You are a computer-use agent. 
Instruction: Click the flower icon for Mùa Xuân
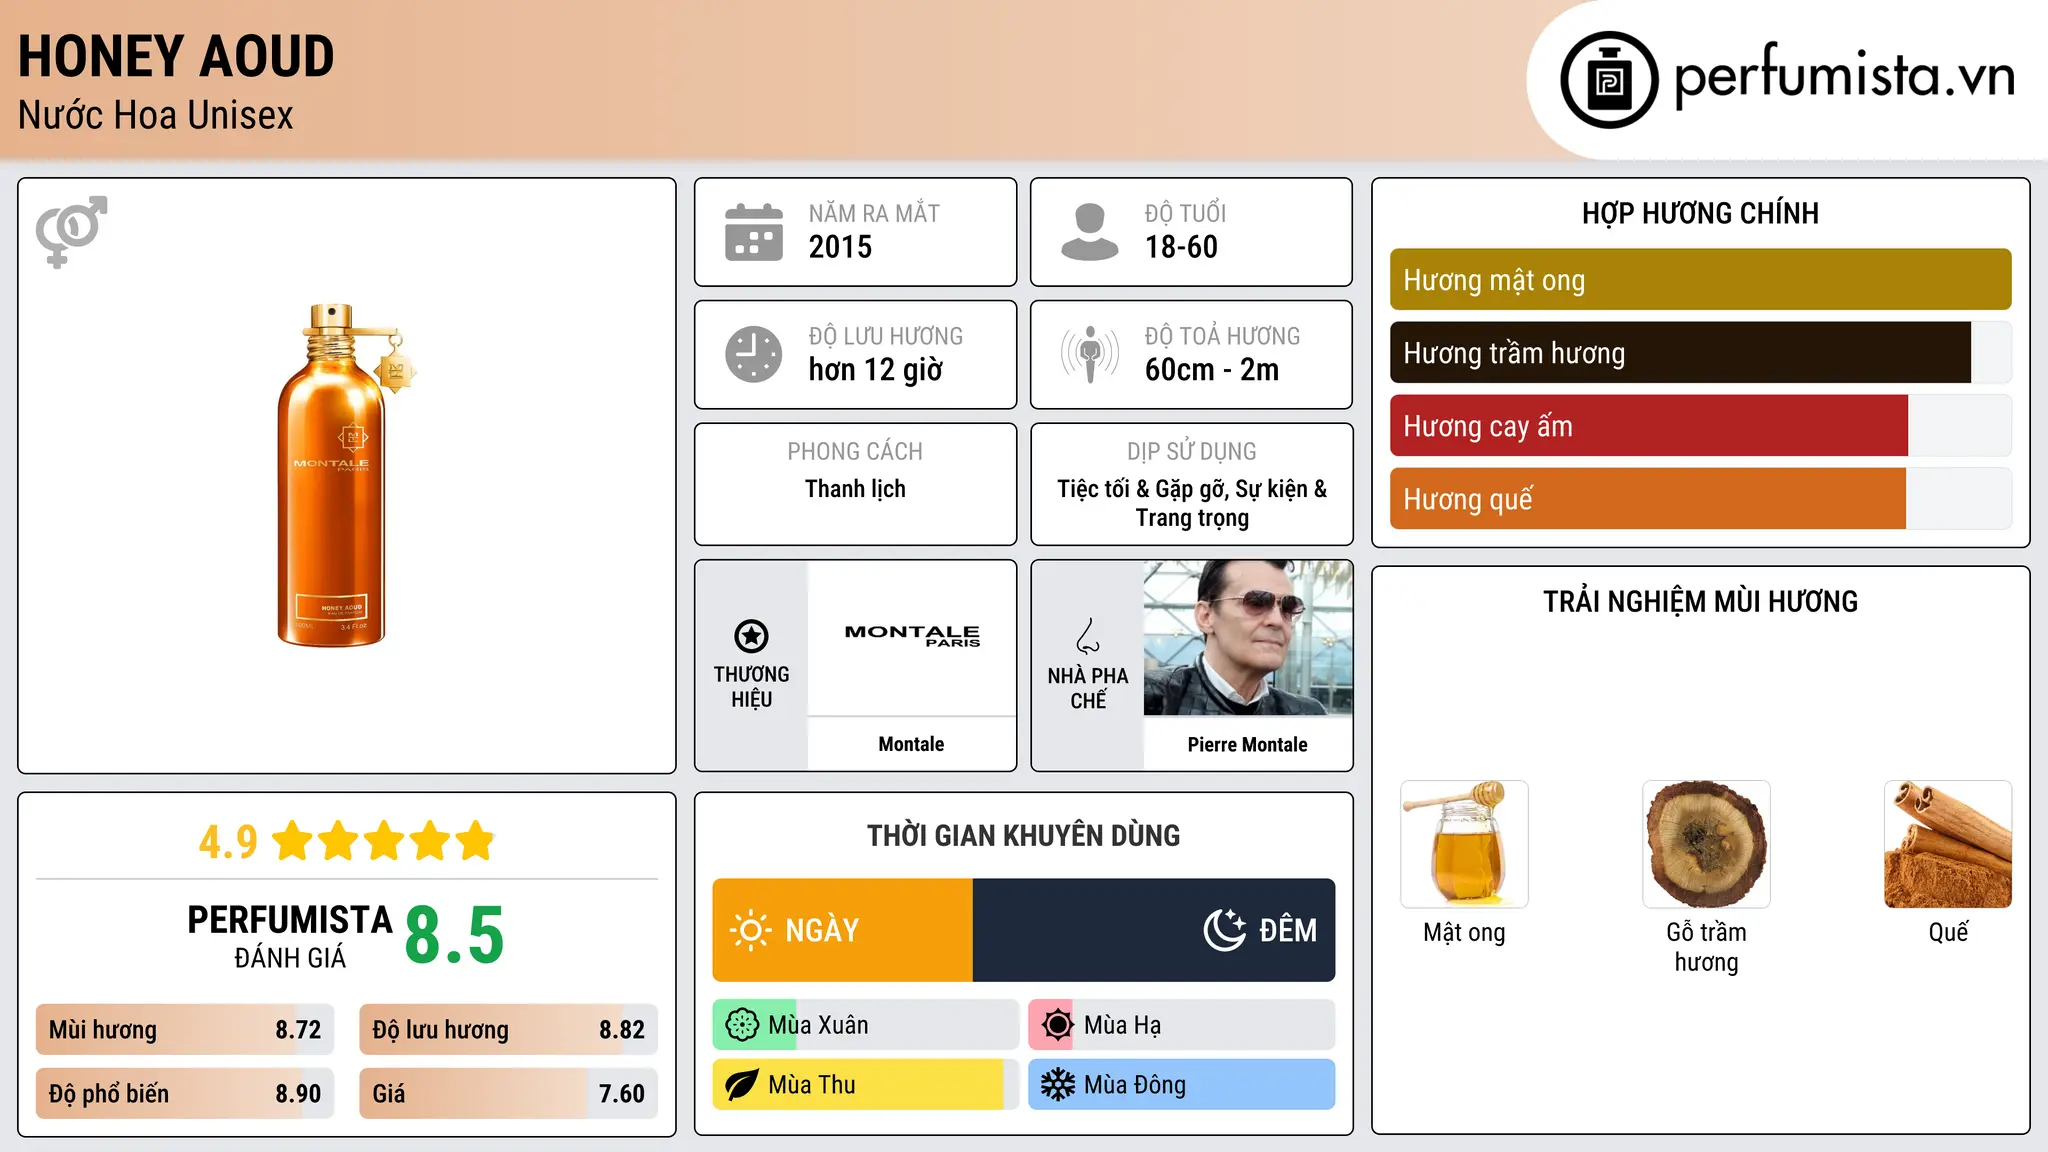click(742, 1025)
